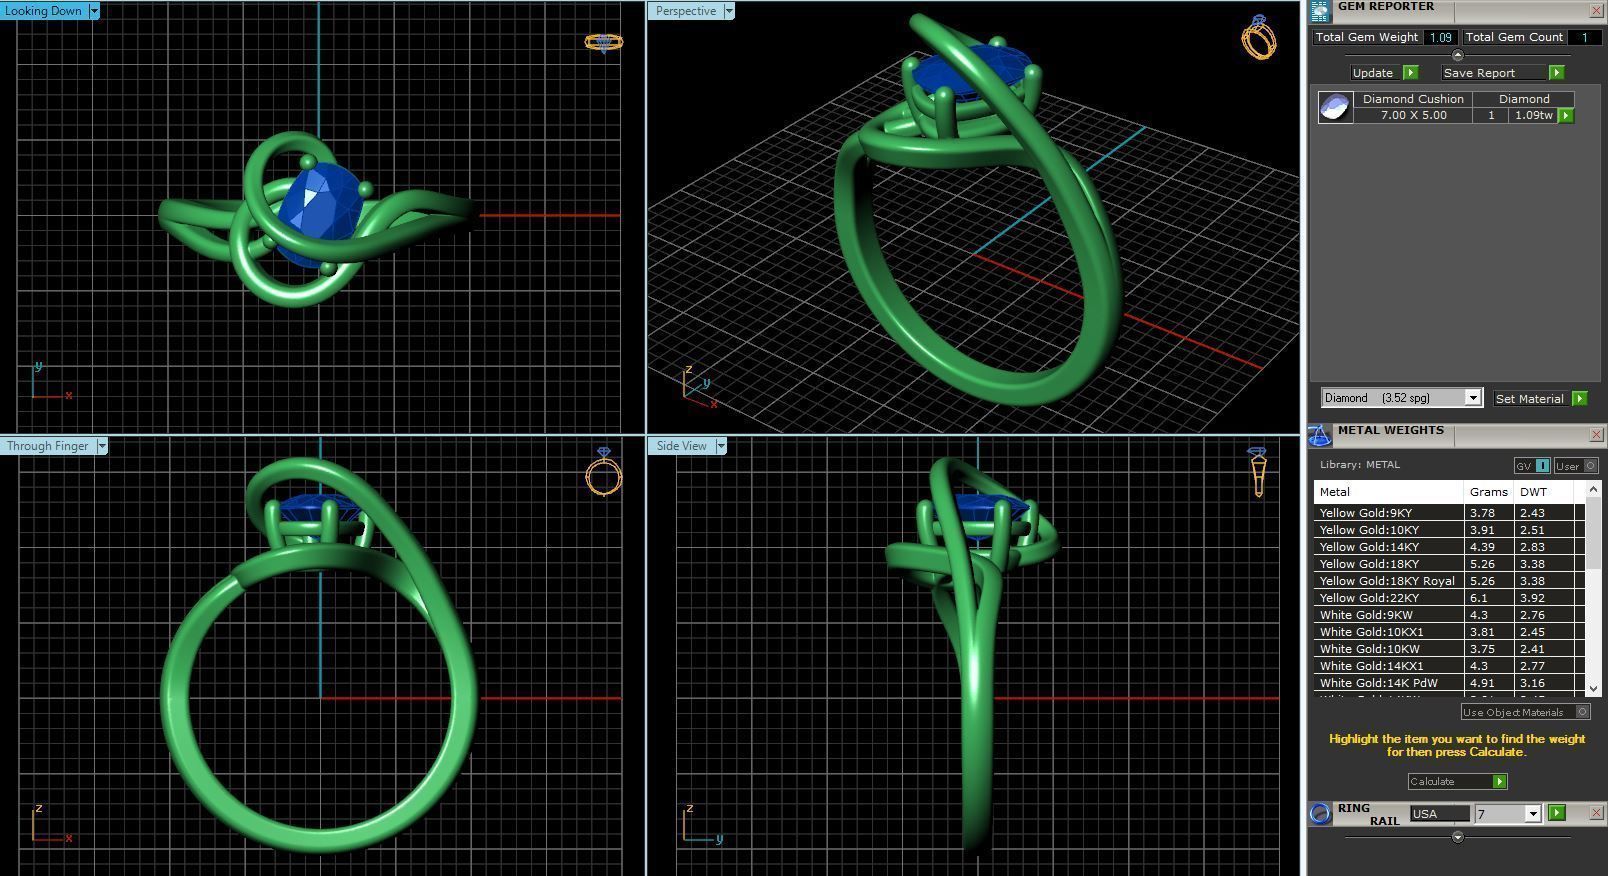Click the 1.09tw gem weight cell
Image resolution: width=1608 pixels, height=876 pixels.
coord(1533,115)
